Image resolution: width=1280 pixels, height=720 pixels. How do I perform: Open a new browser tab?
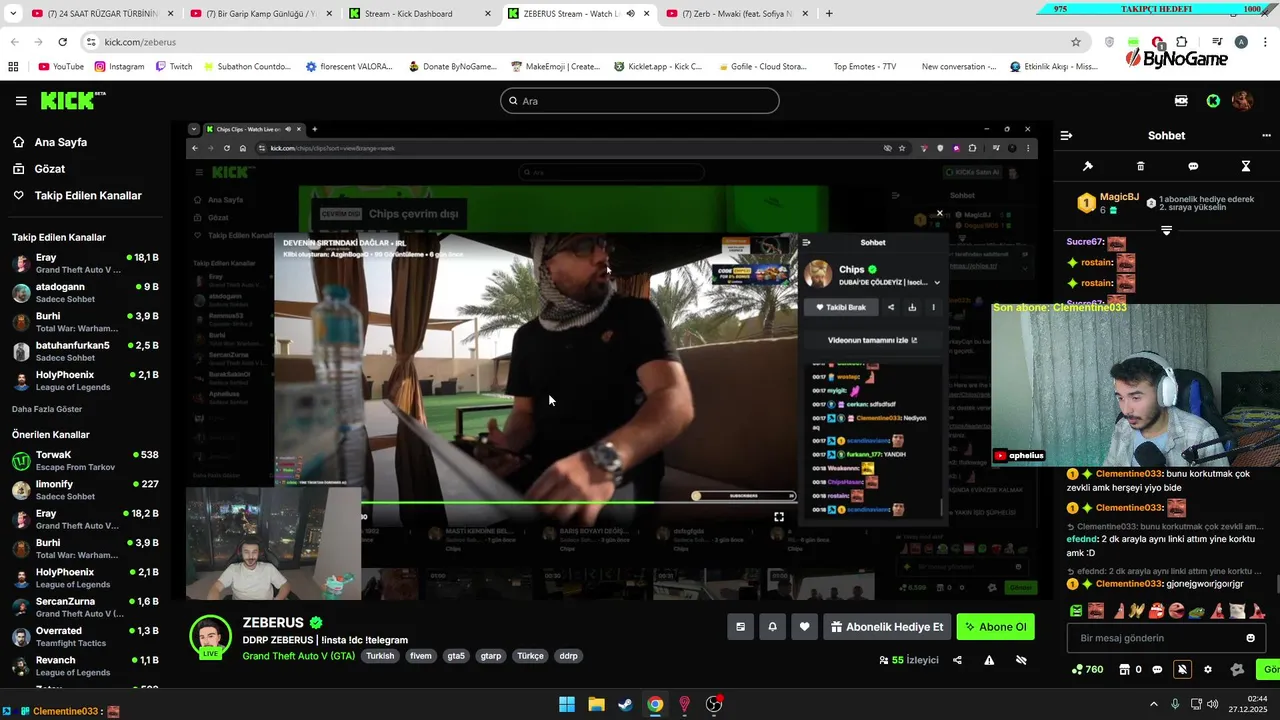point(829,14)
